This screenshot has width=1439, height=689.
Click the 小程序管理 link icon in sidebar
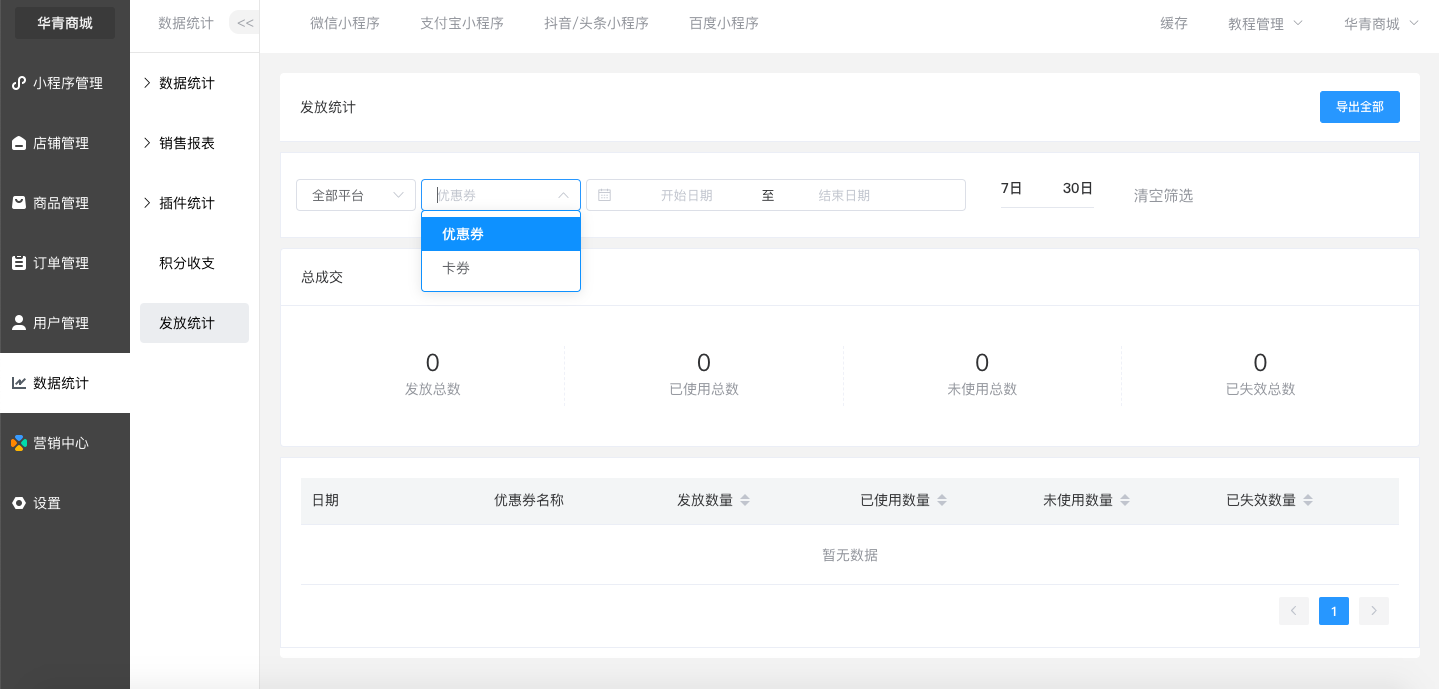[19, 83]
